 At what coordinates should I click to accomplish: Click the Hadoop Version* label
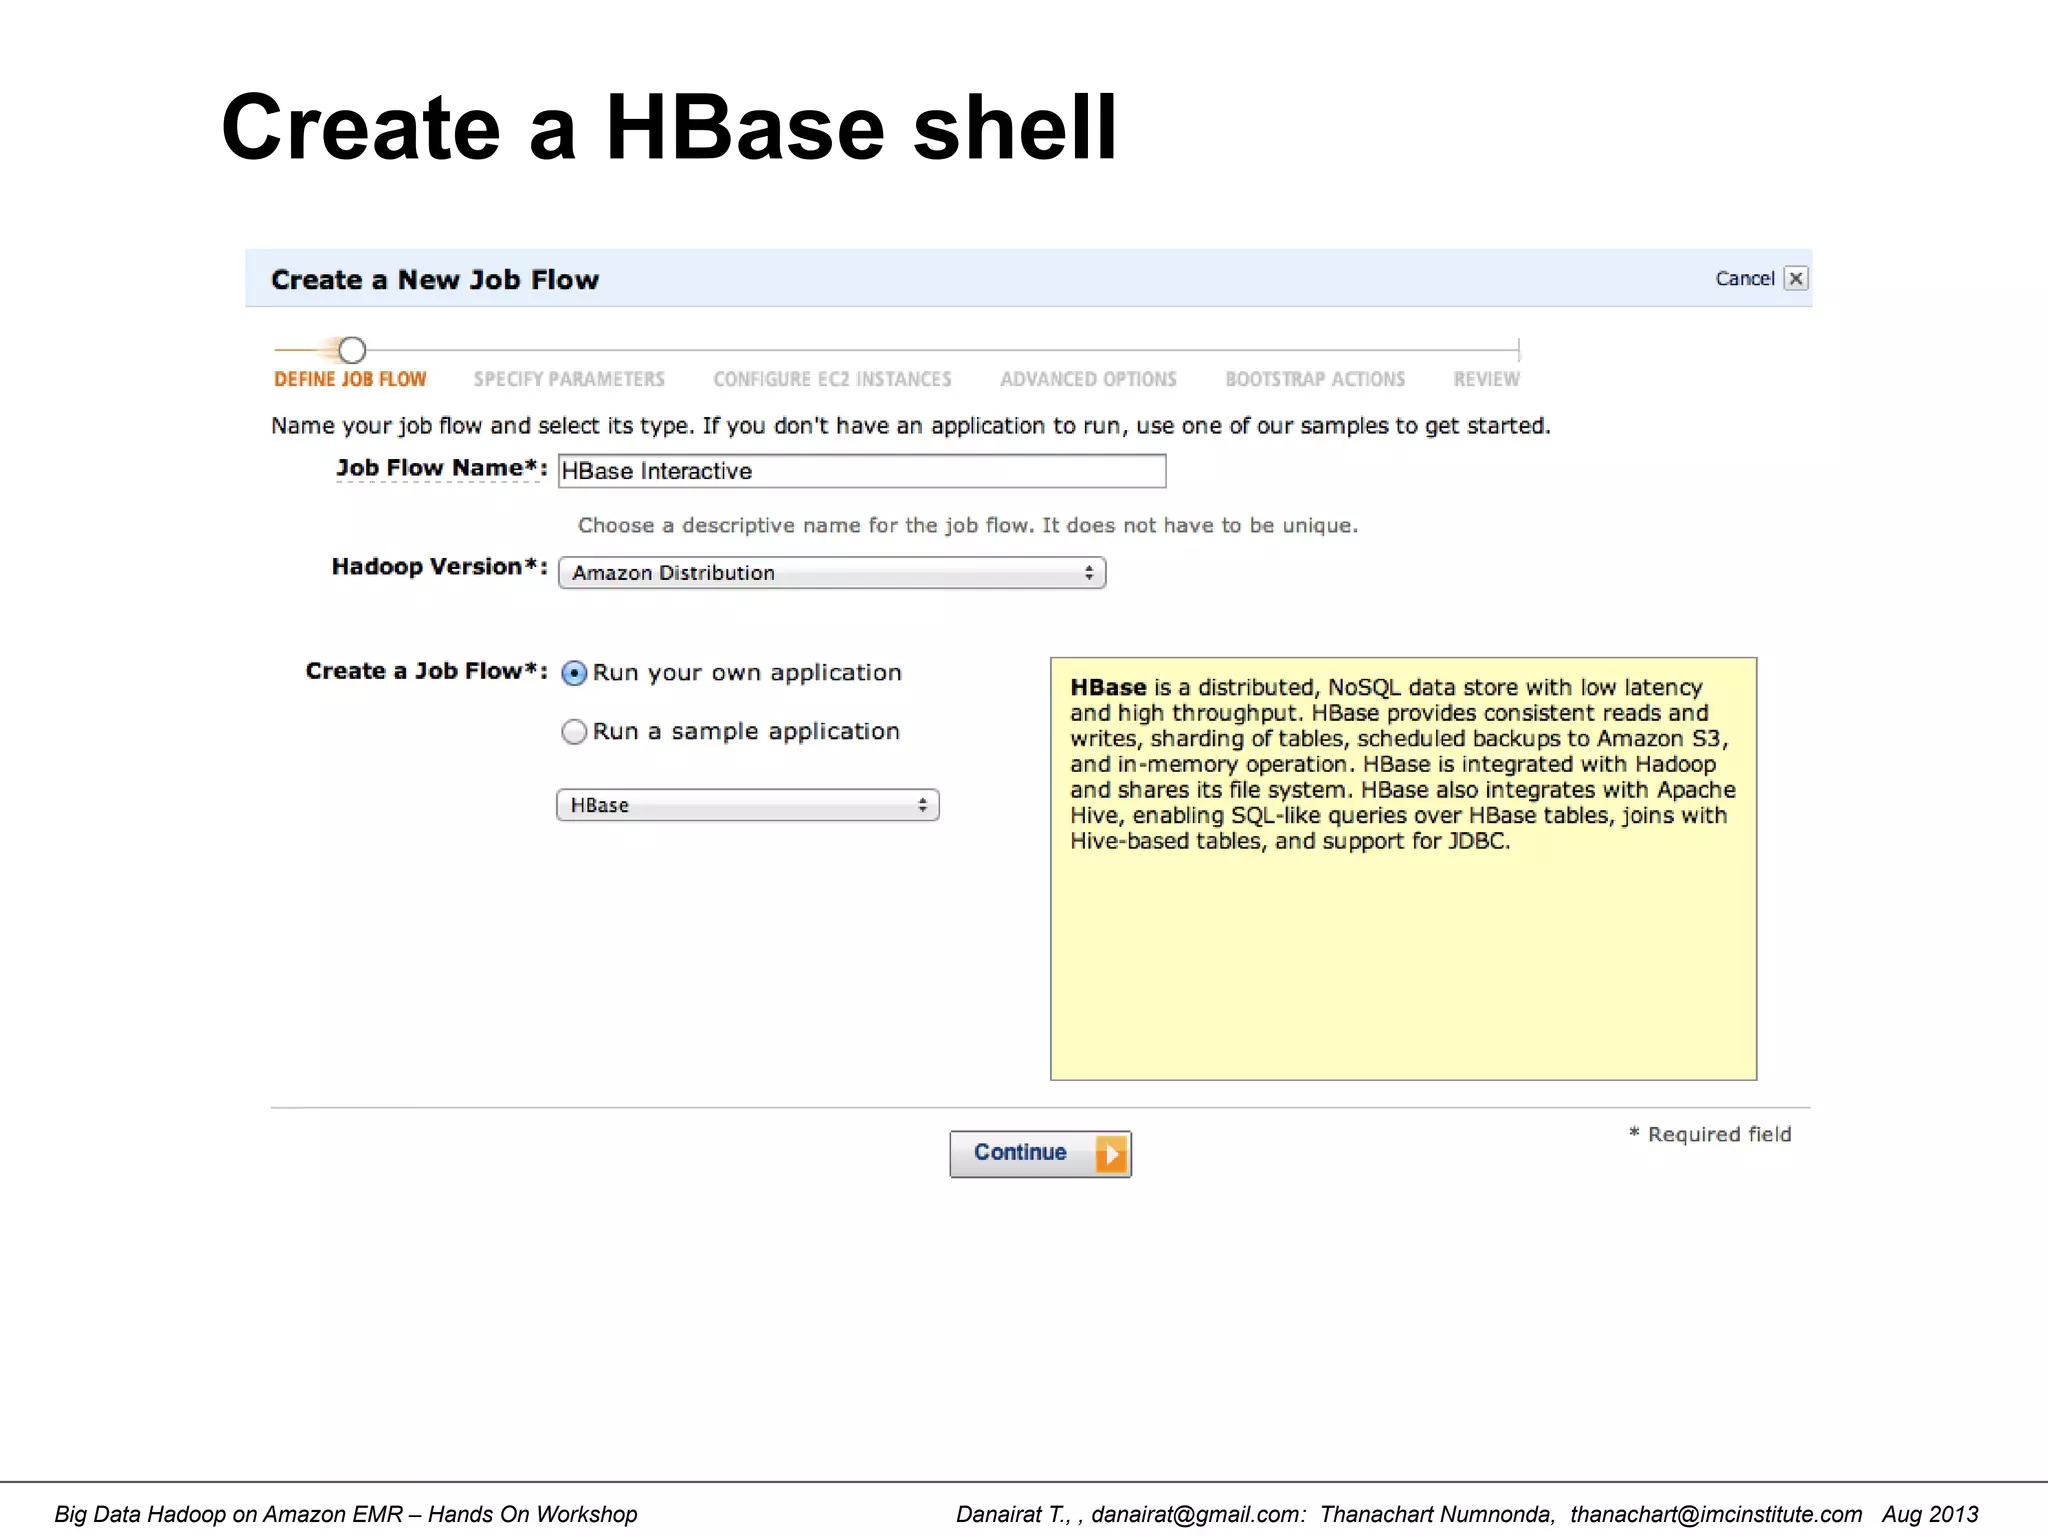[440, 567]
